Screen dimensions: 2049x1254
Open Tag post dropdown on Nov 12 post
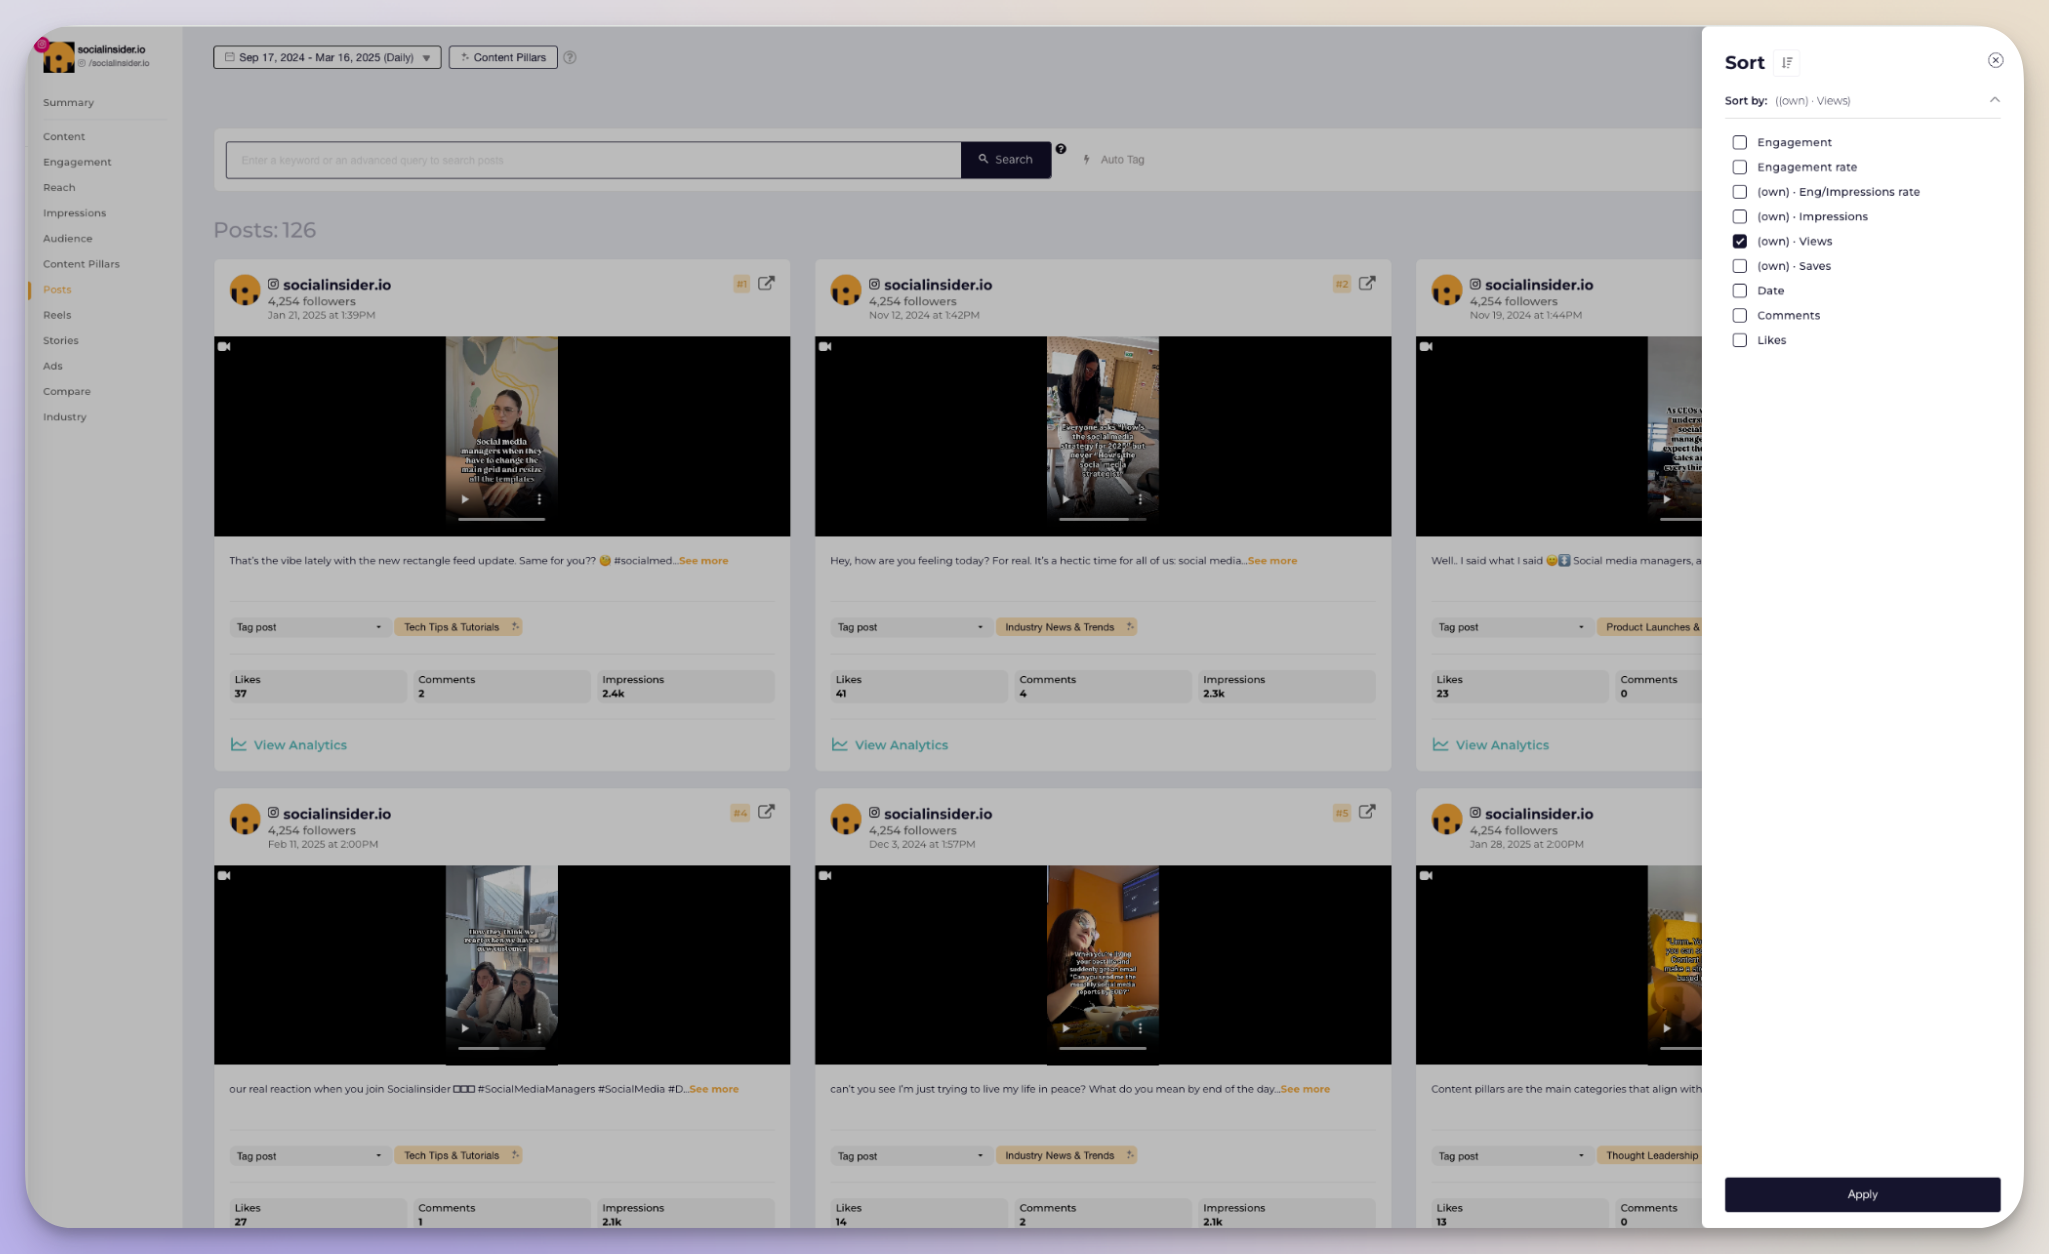910,627
